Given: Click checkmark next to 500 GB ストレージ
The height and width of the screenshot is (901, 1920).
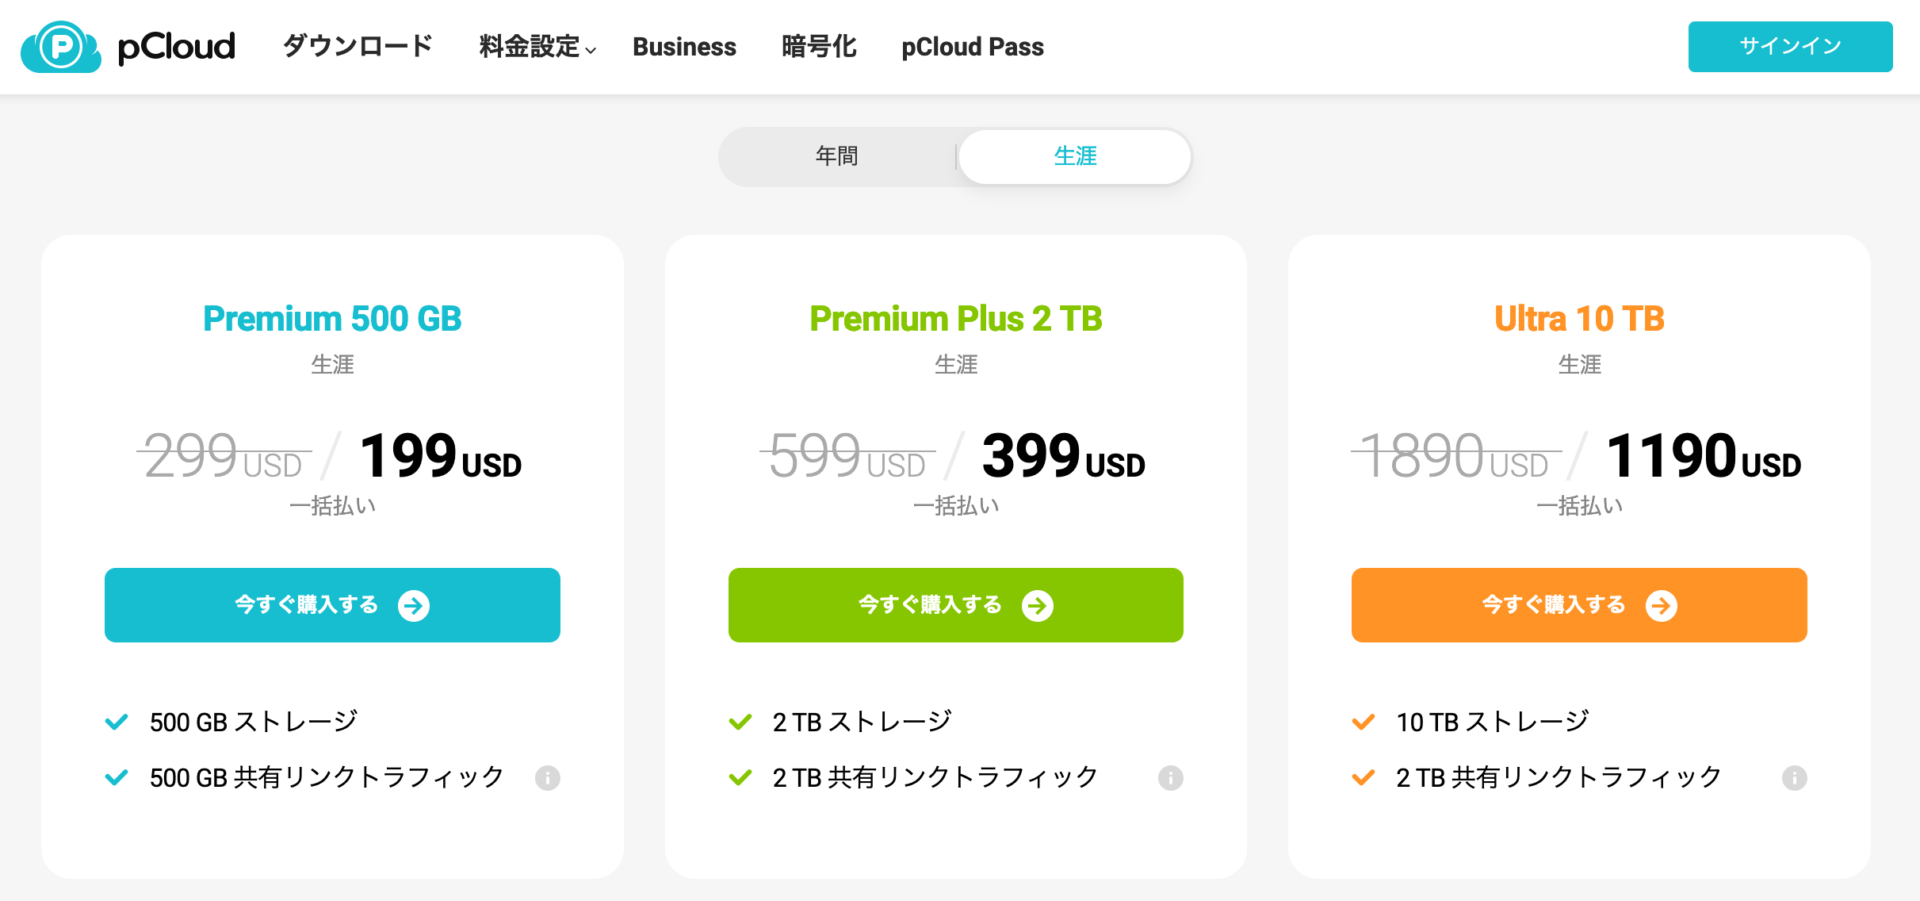Looking at the screenshot, I should click(117, 722).
